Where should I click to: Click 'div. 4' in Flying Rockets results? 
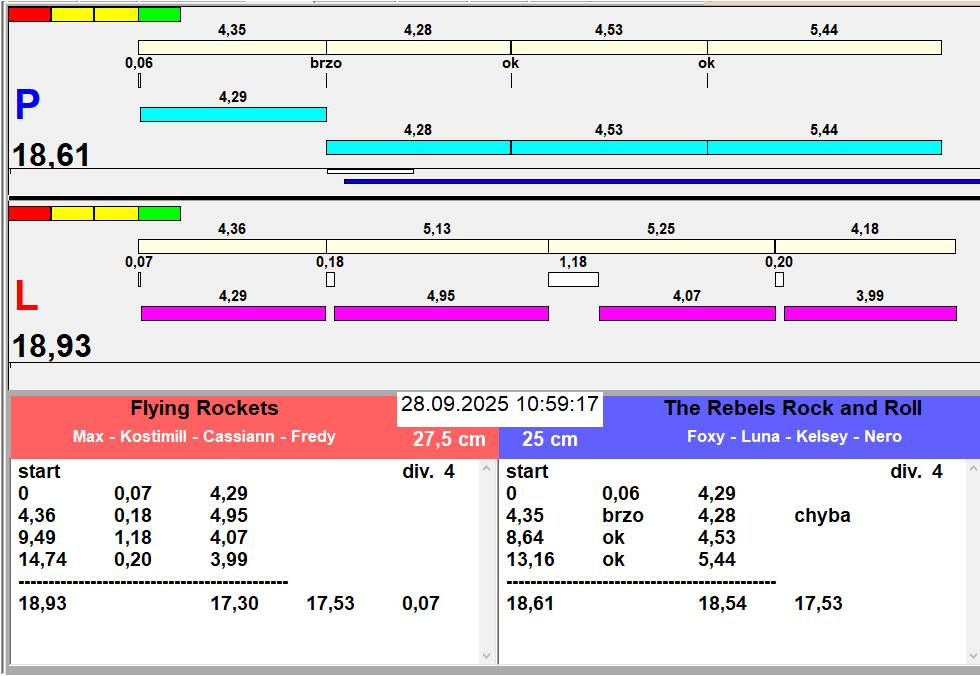pyautogui.click(x=429, y=472)
